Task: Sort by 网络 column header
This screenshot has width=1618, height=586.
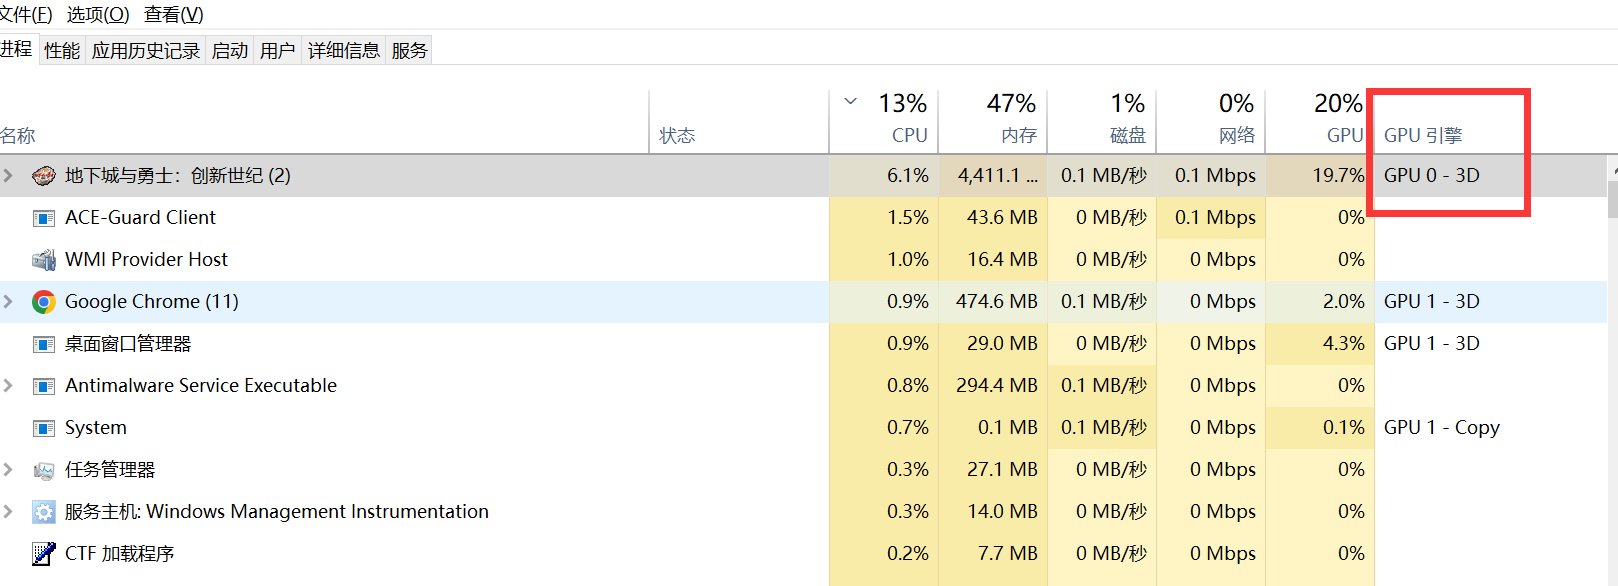Action: (x=1211, y=122)
